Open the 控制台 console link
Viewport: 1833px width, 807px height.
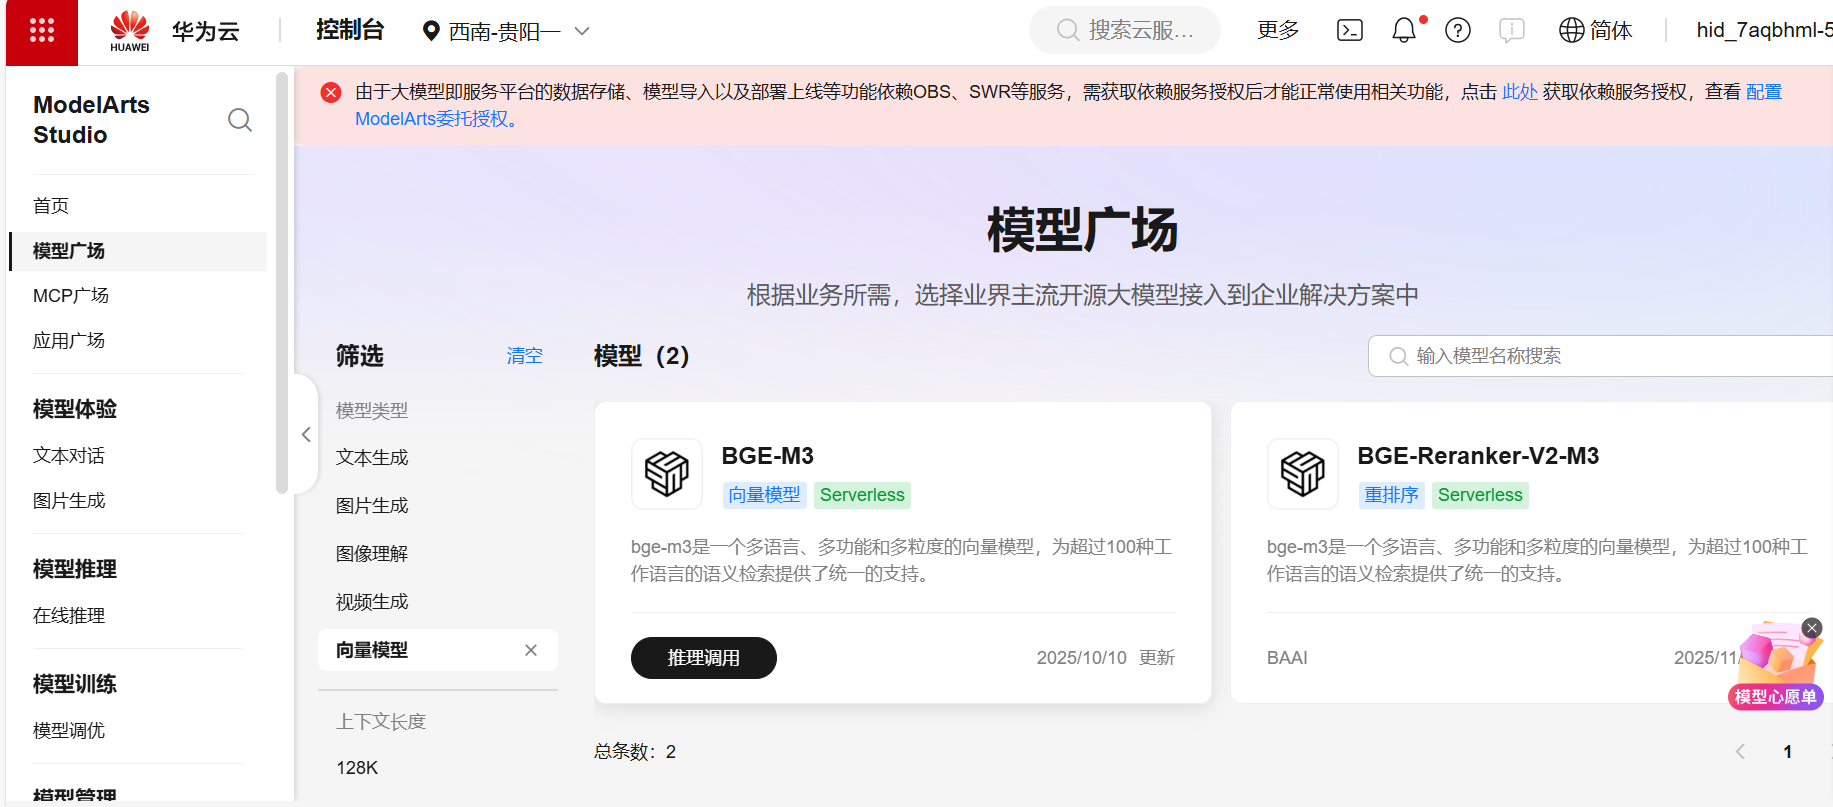(x=349, y=30)
